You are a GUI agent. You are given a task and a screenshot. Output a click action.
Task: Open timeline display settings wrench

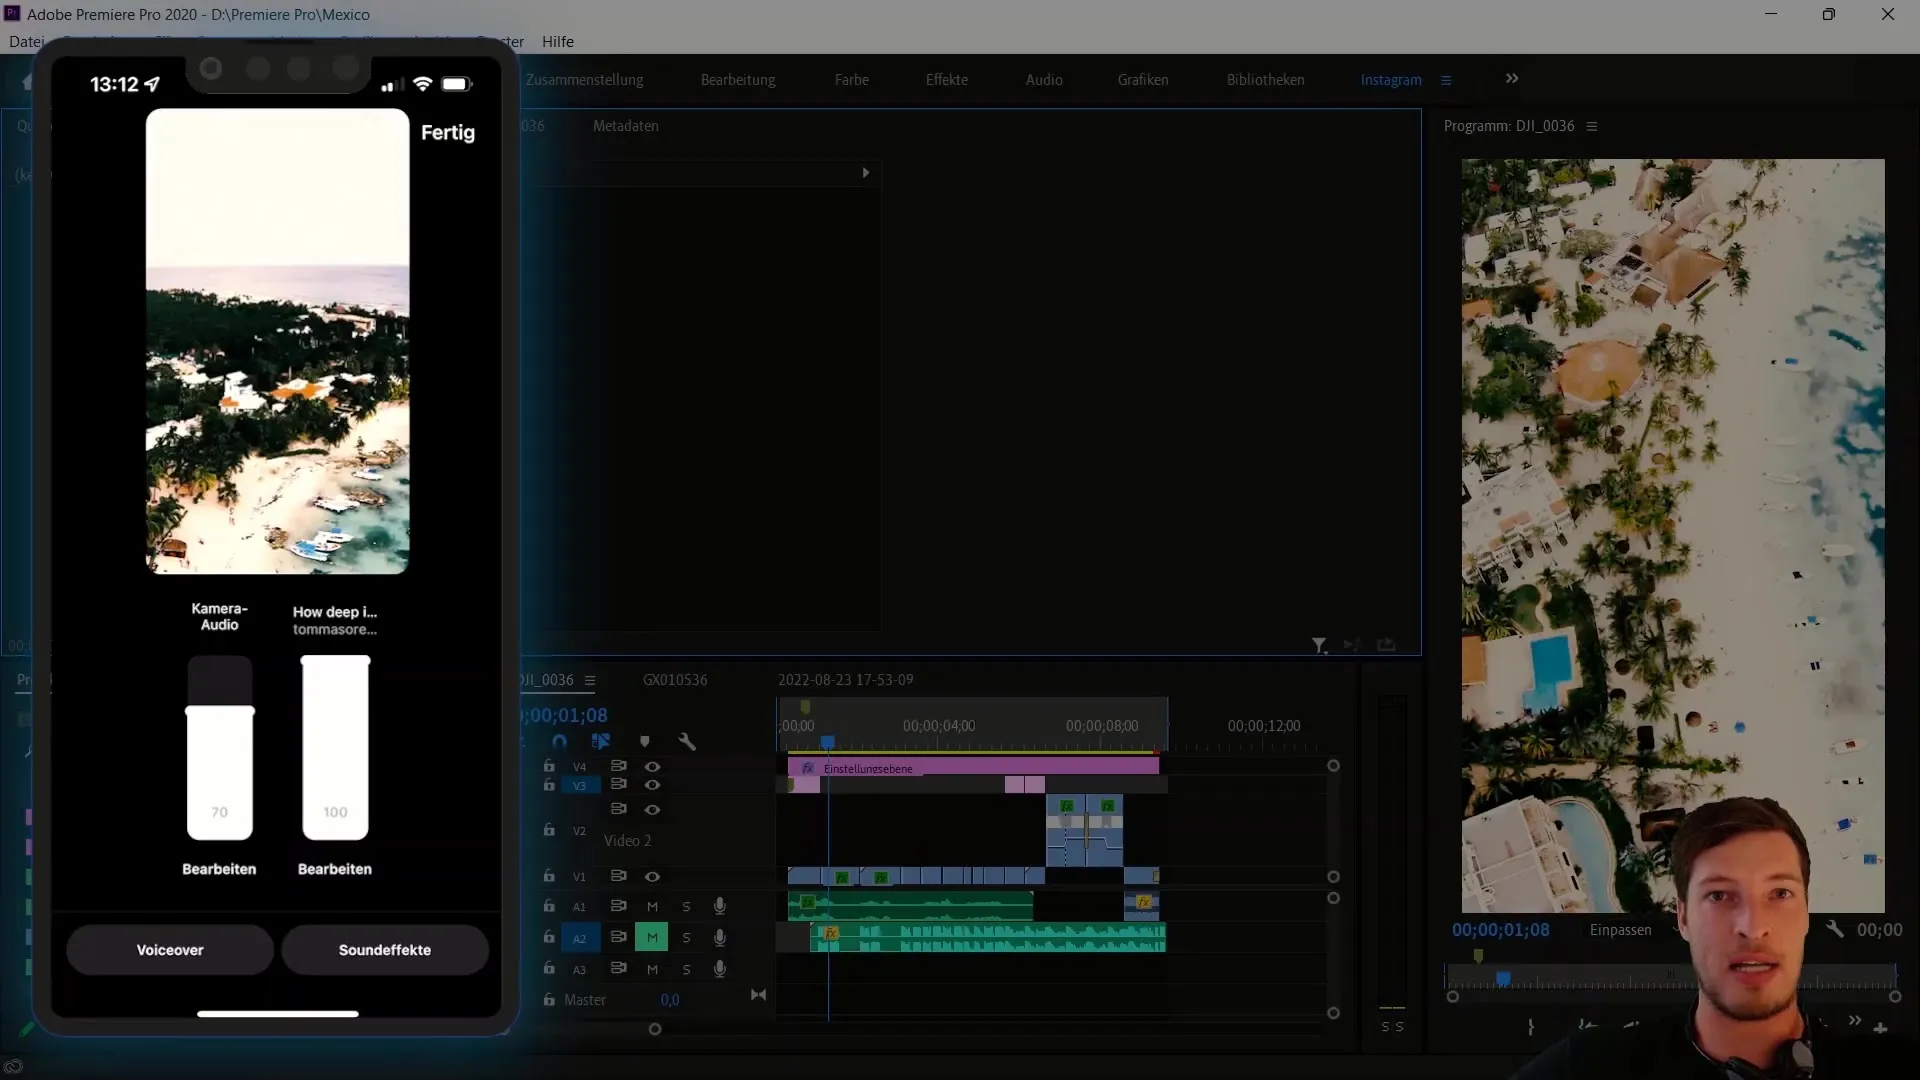pos(687,741)
